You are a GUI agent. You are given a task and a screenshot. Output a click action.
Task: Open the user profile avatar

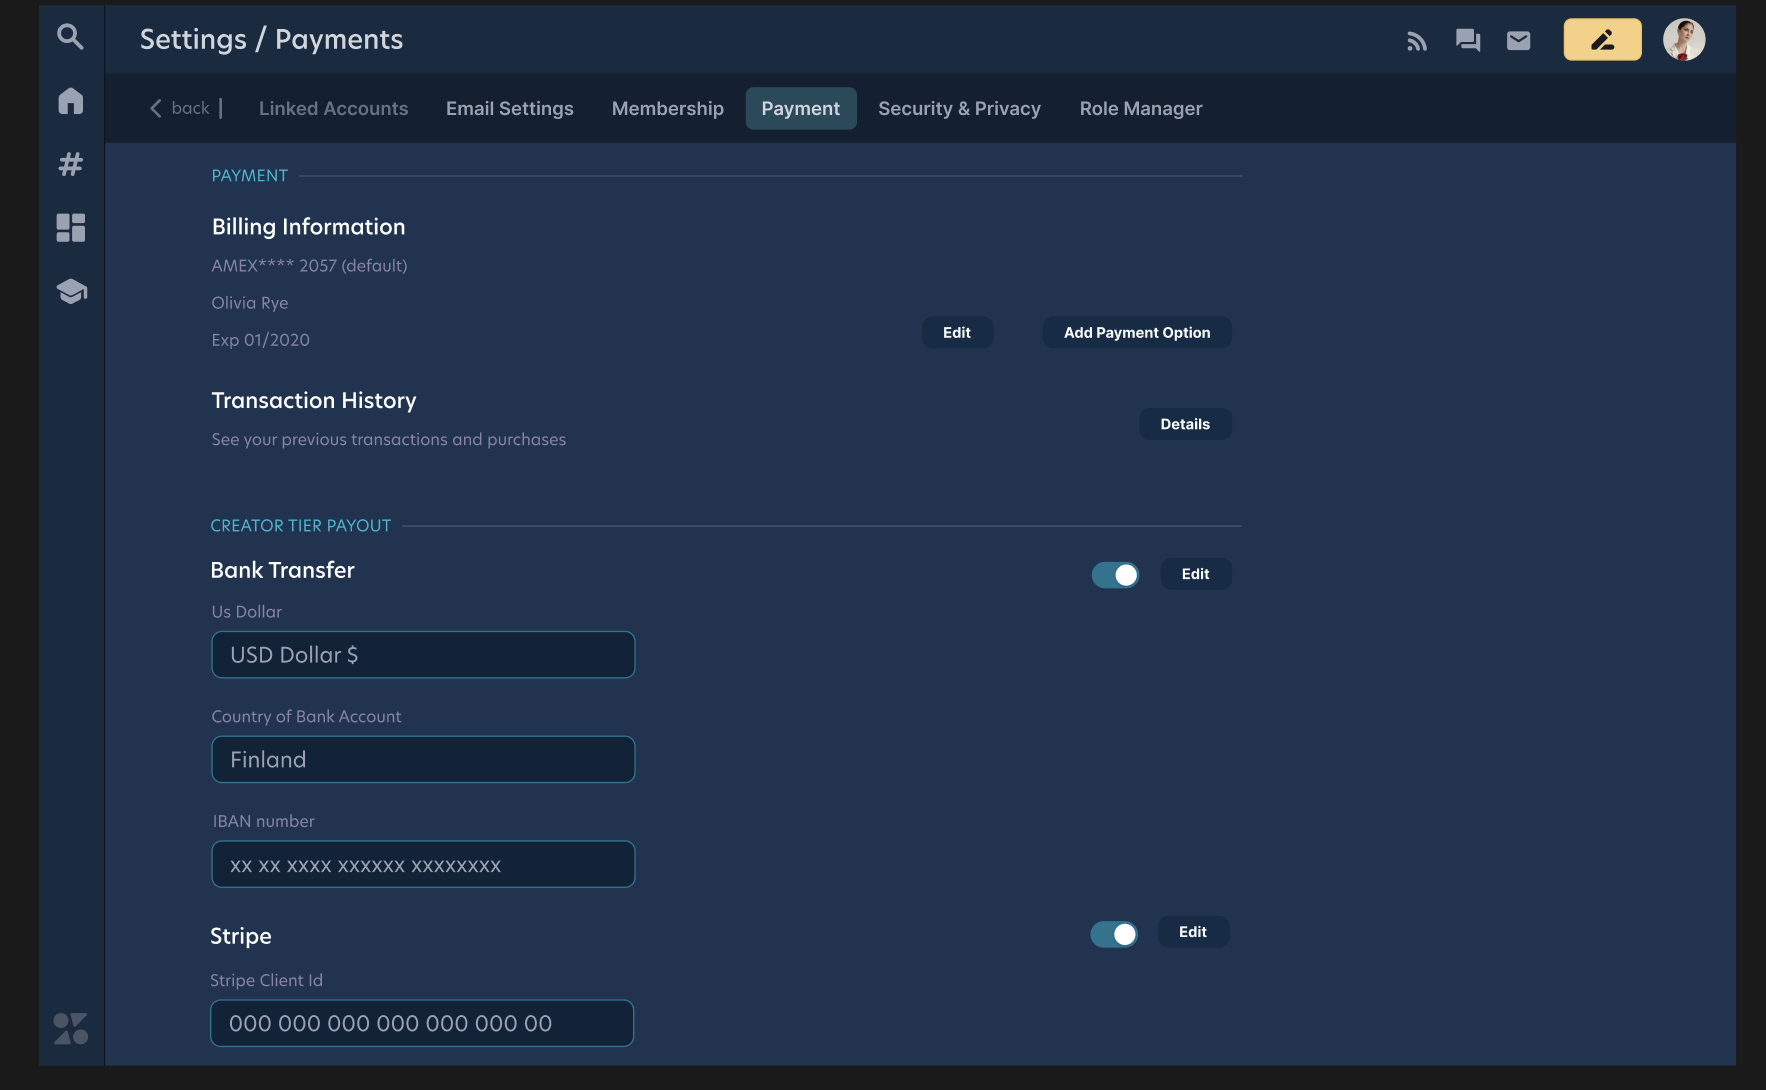1684,40
